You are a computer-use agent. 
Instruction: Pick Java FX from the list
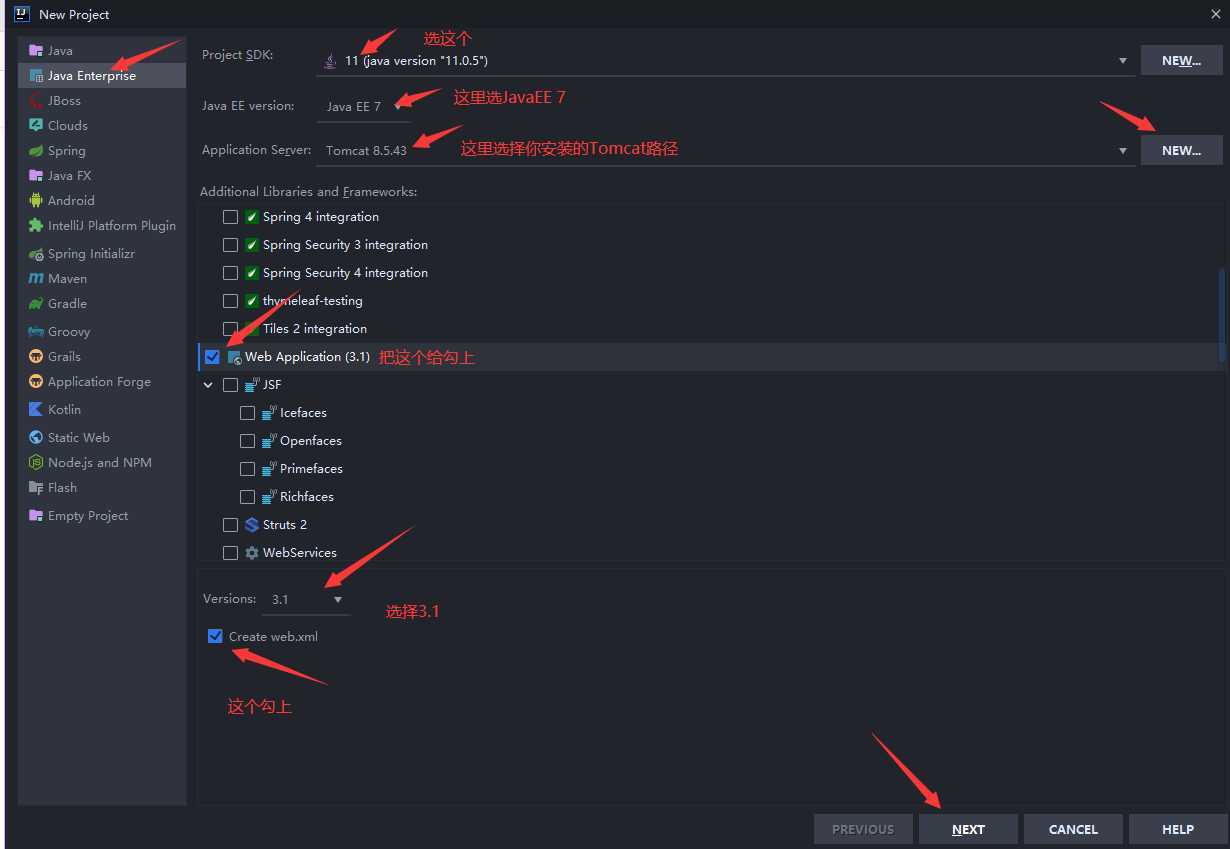coord(102,175)
